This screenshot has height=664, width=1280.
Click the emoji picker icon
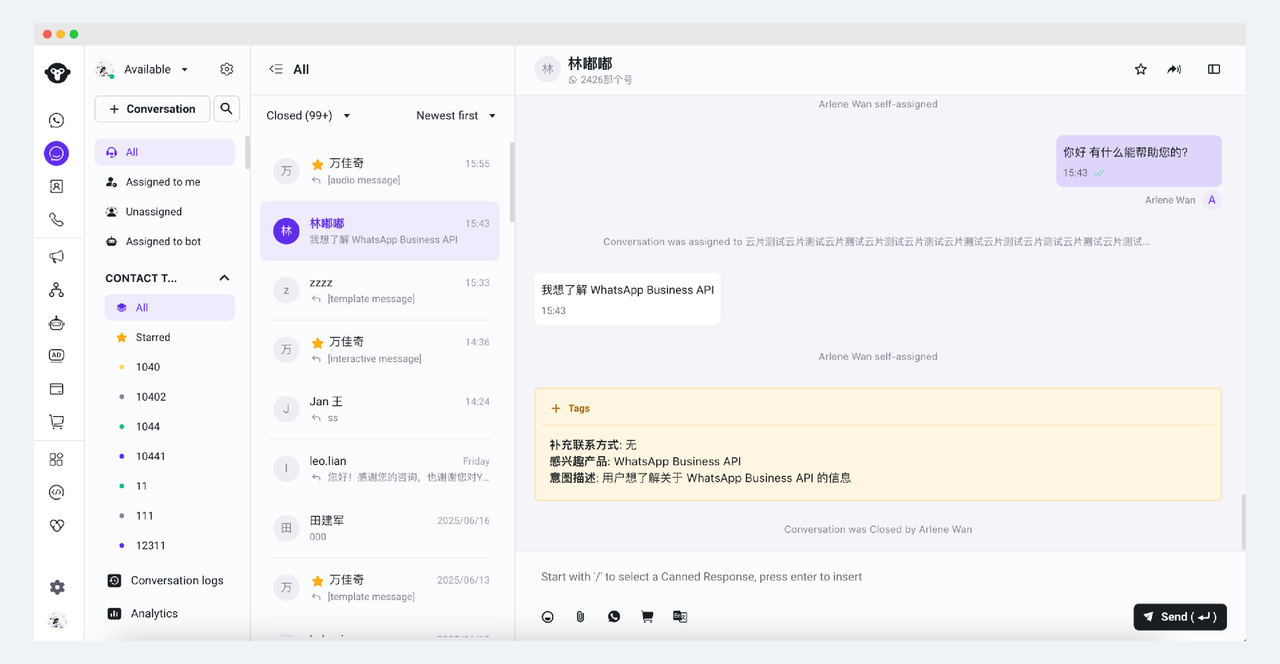pyautogui.click(x=548, y=617)
